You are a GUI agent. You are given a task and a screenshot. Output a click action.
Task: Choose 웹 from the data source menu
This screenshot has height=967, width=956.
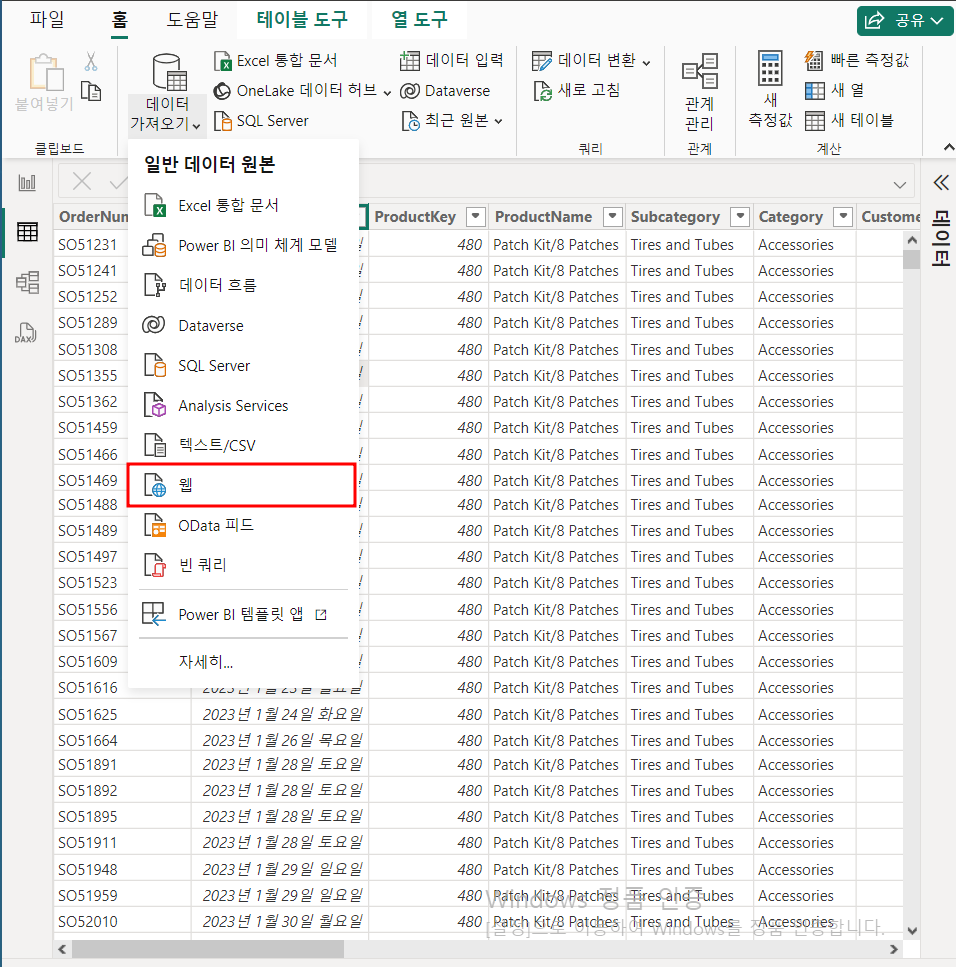coord(242,485)
